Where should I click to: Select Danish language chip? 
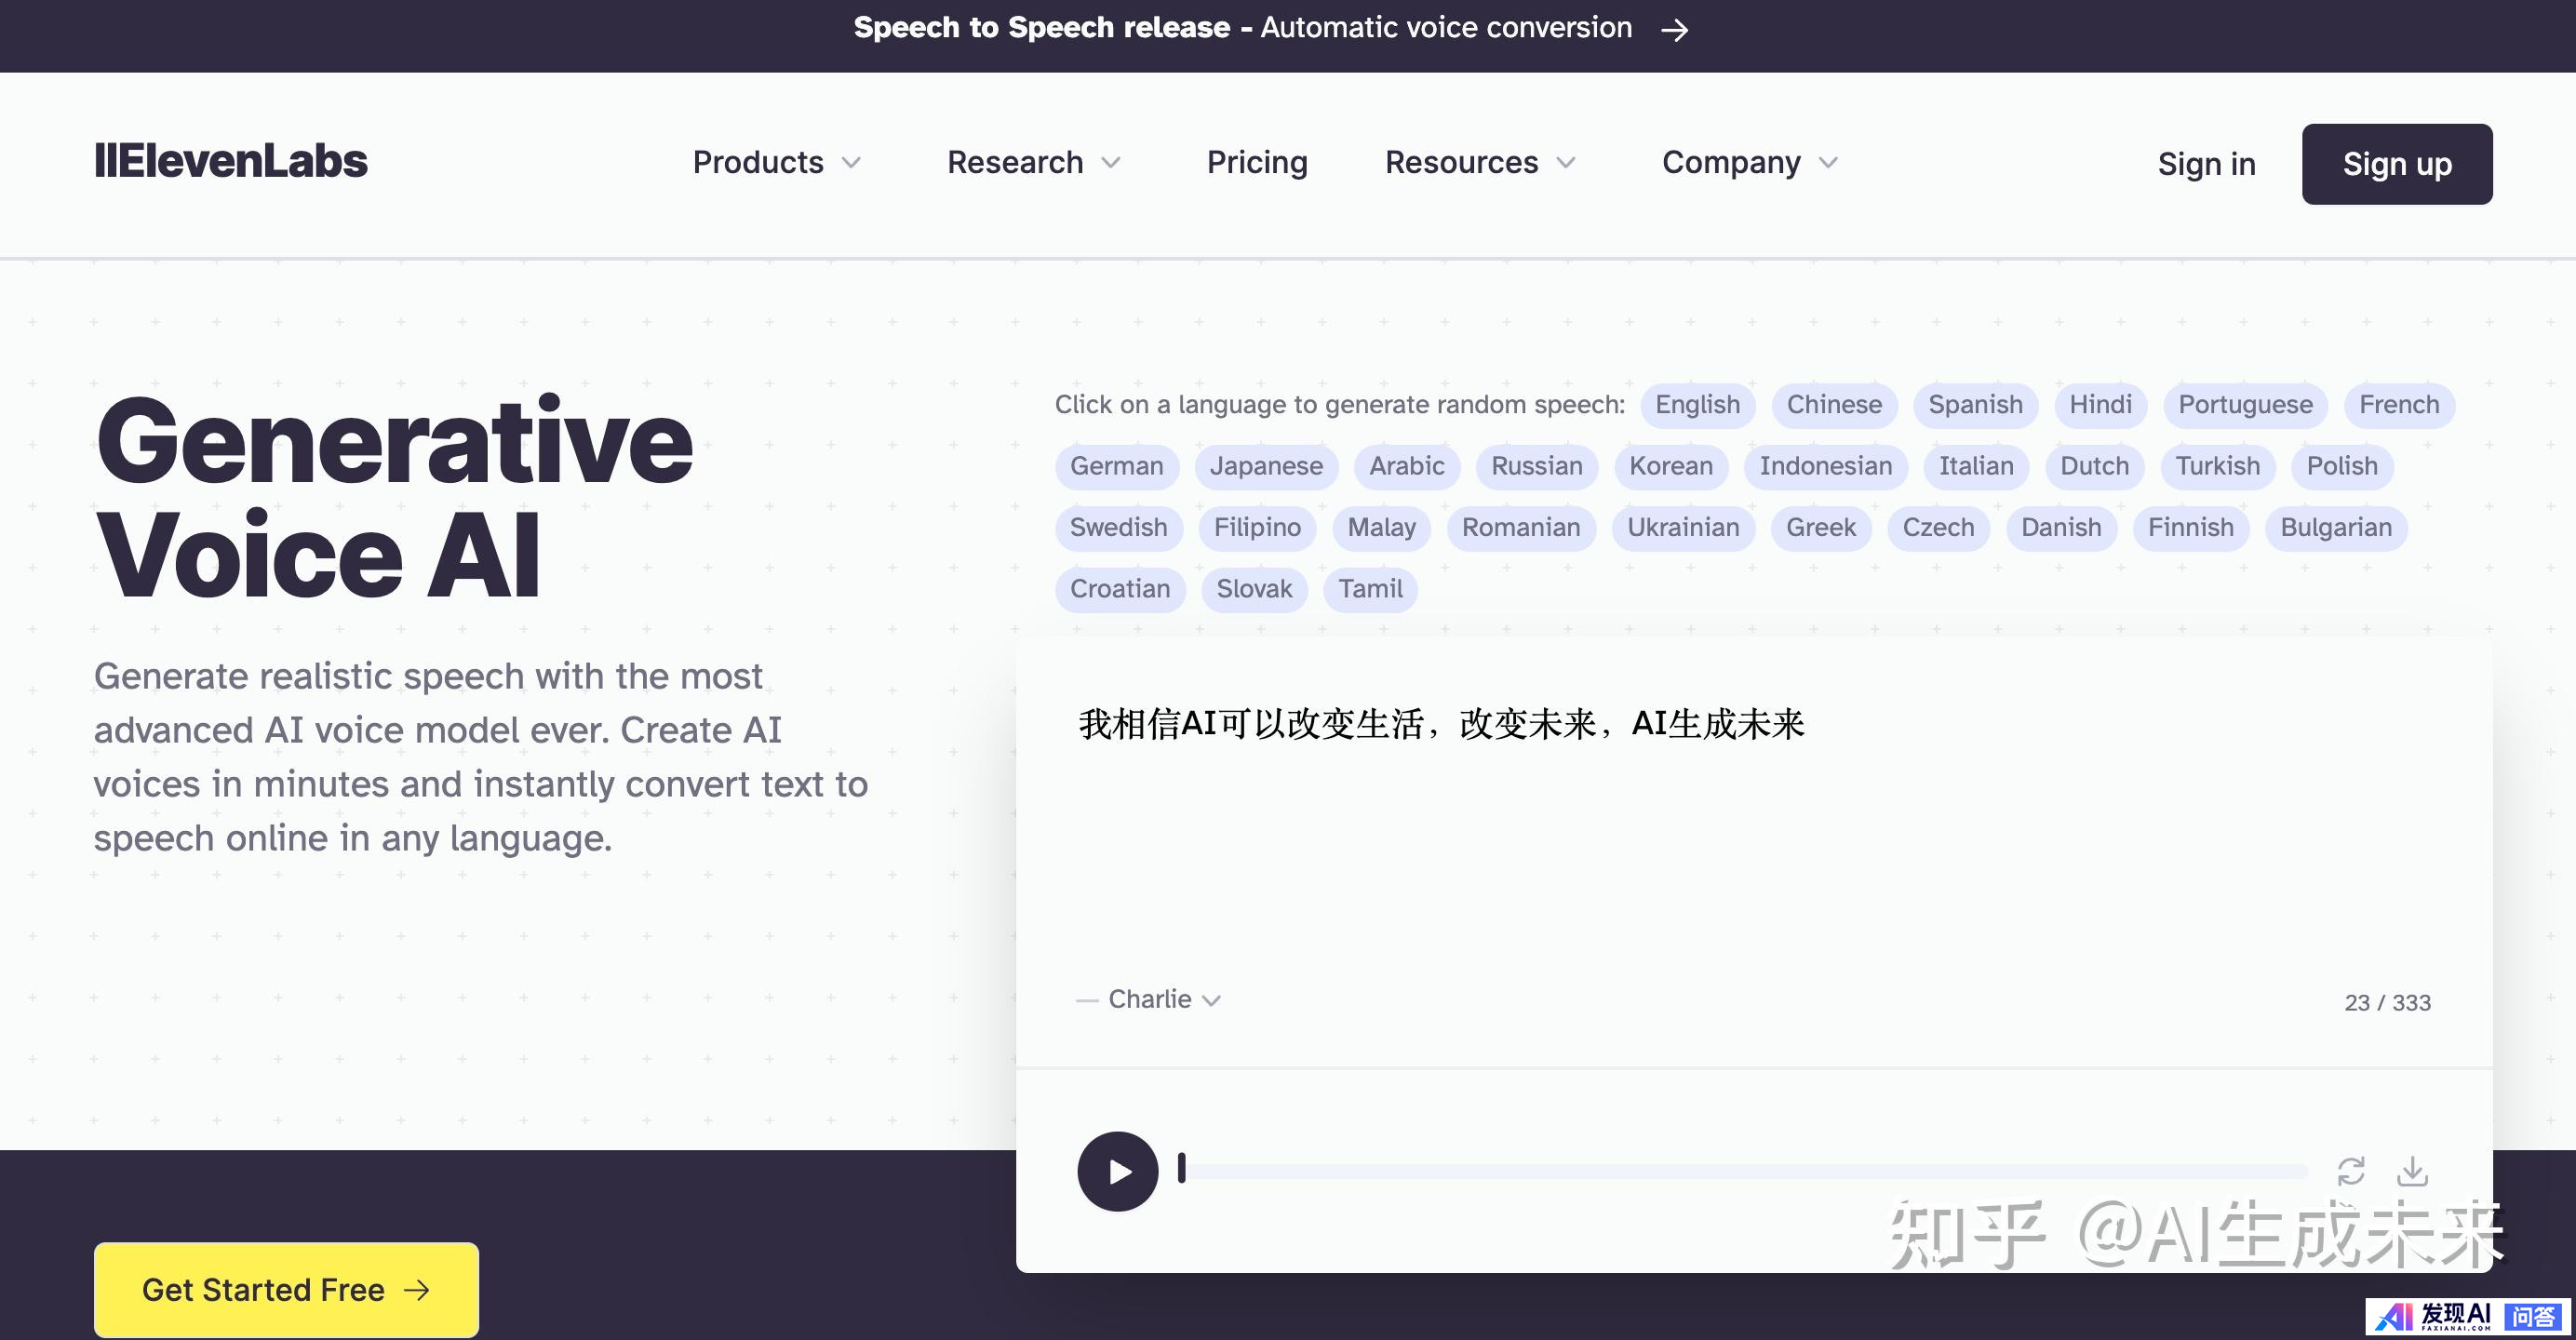pos(2061,528)
